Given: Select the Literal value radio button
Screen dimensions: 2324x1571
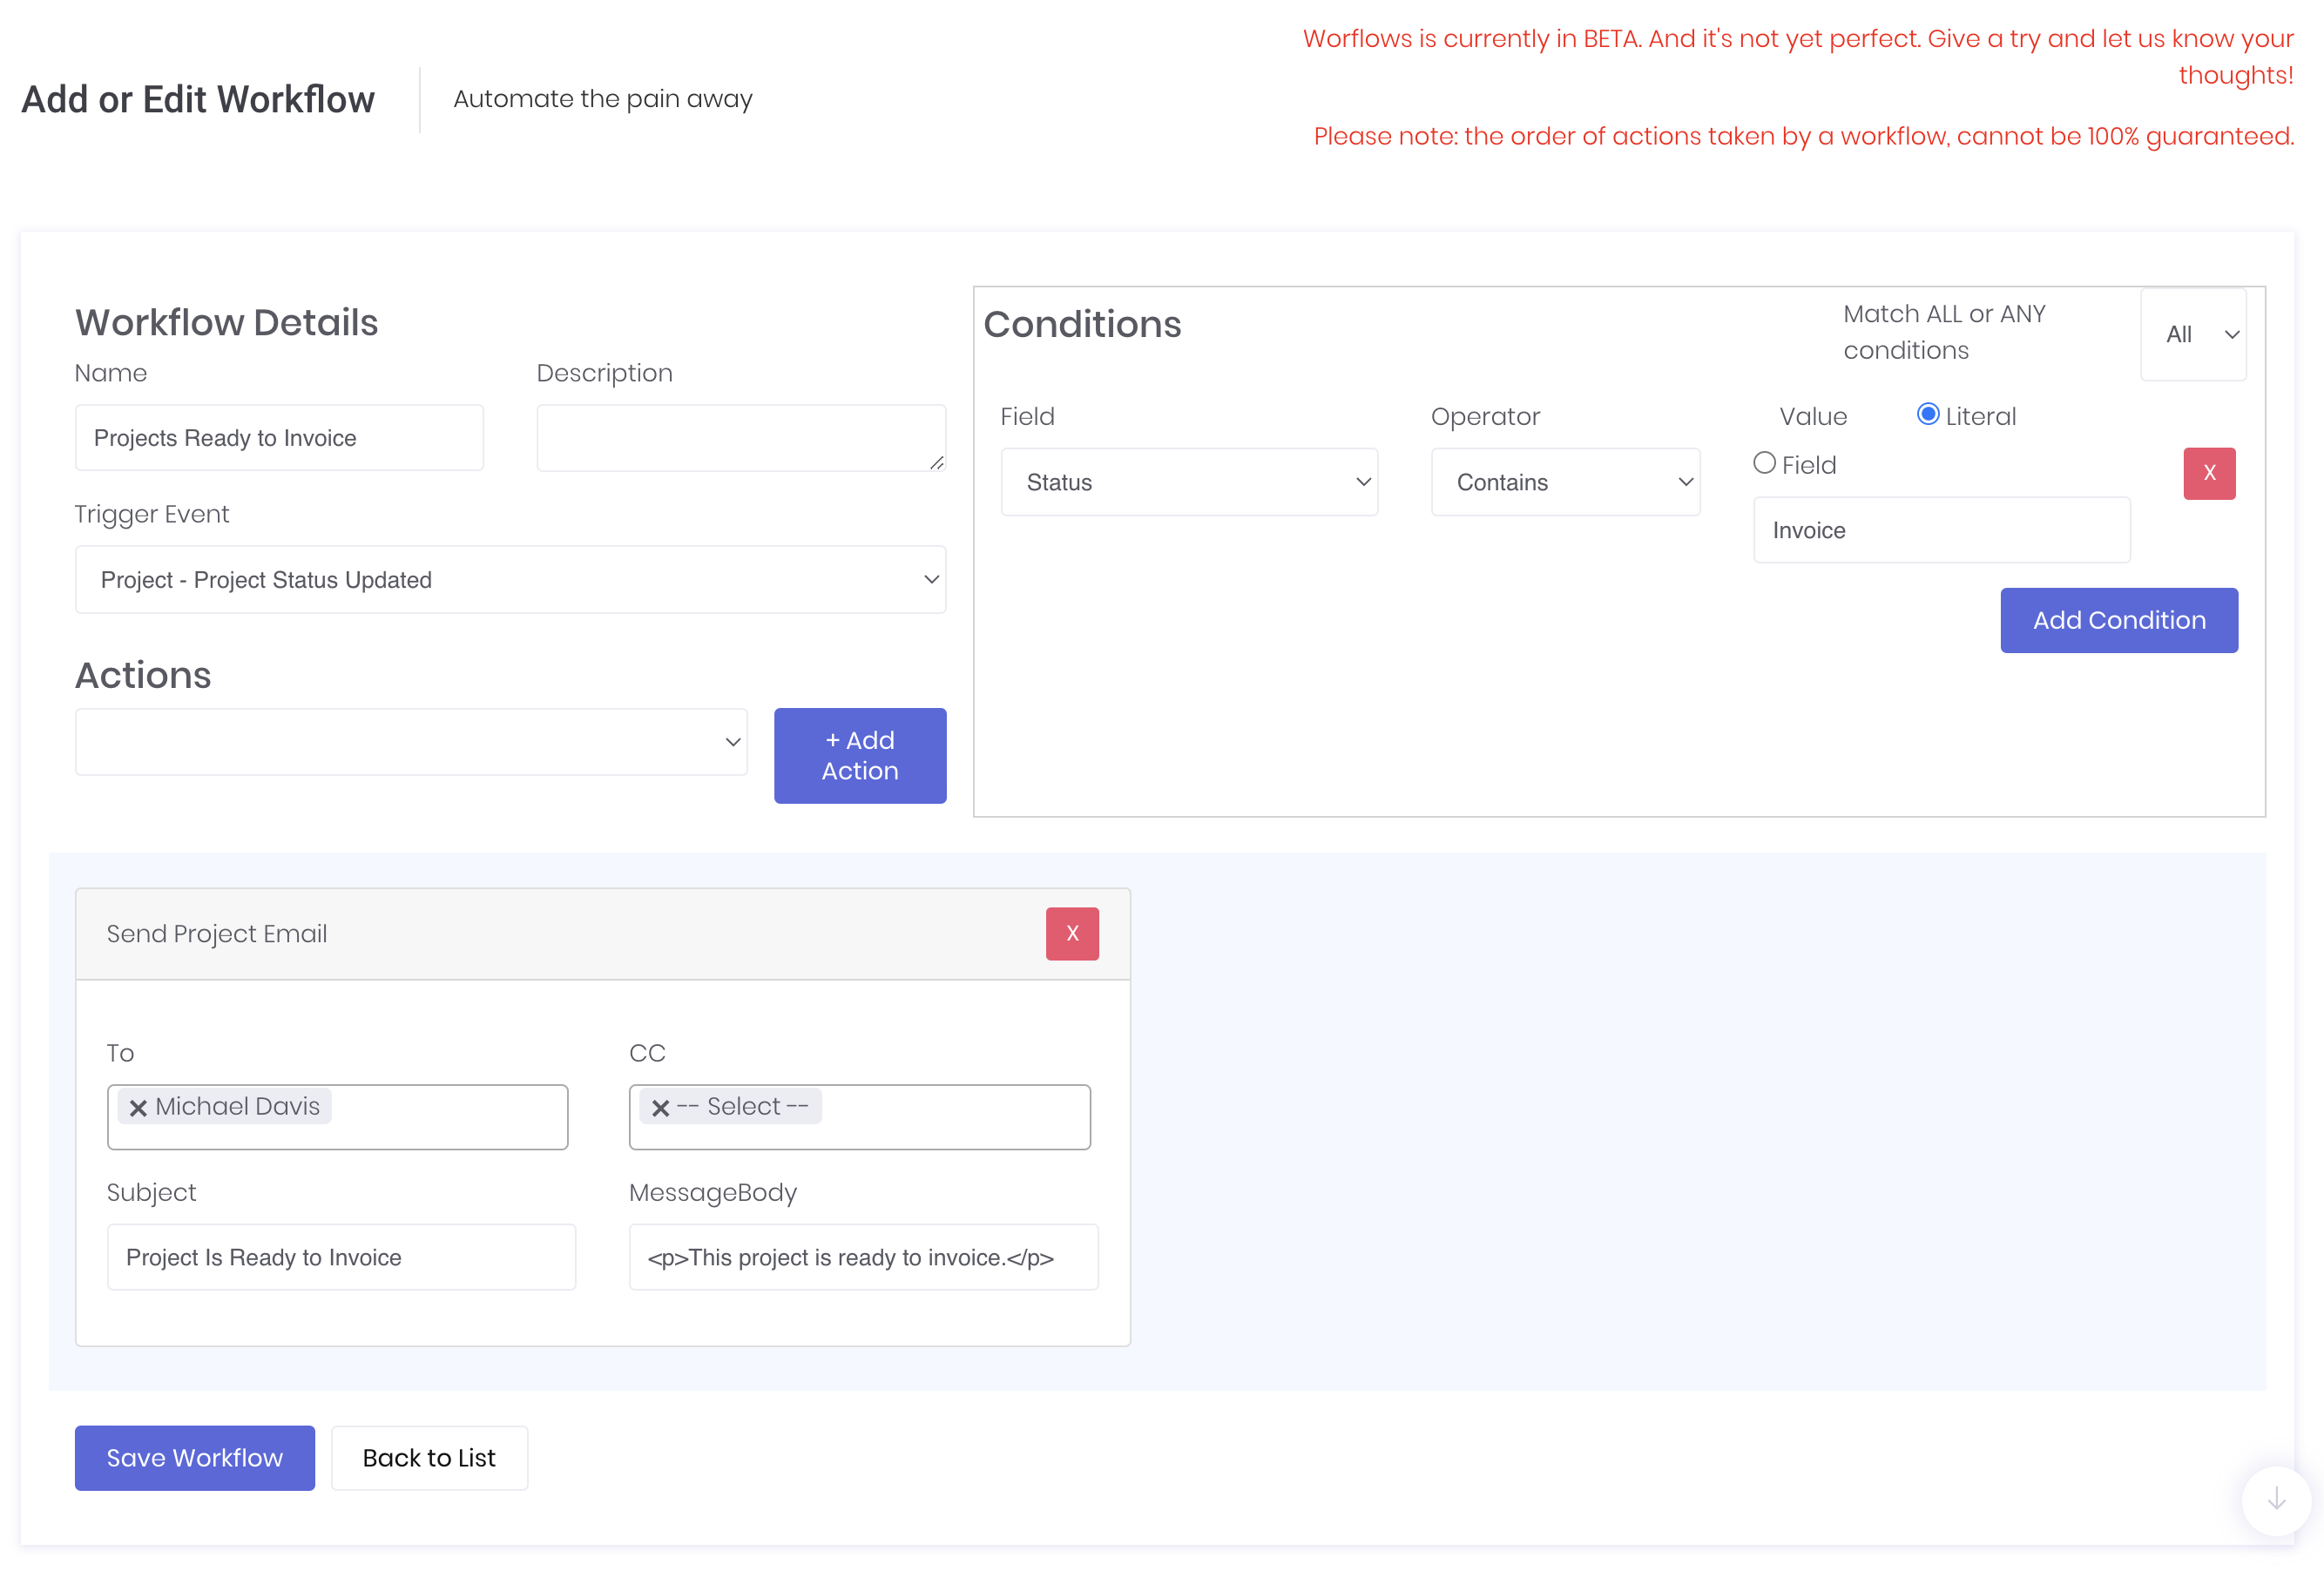Looking at the screenshot, I should click(1927, 414).
